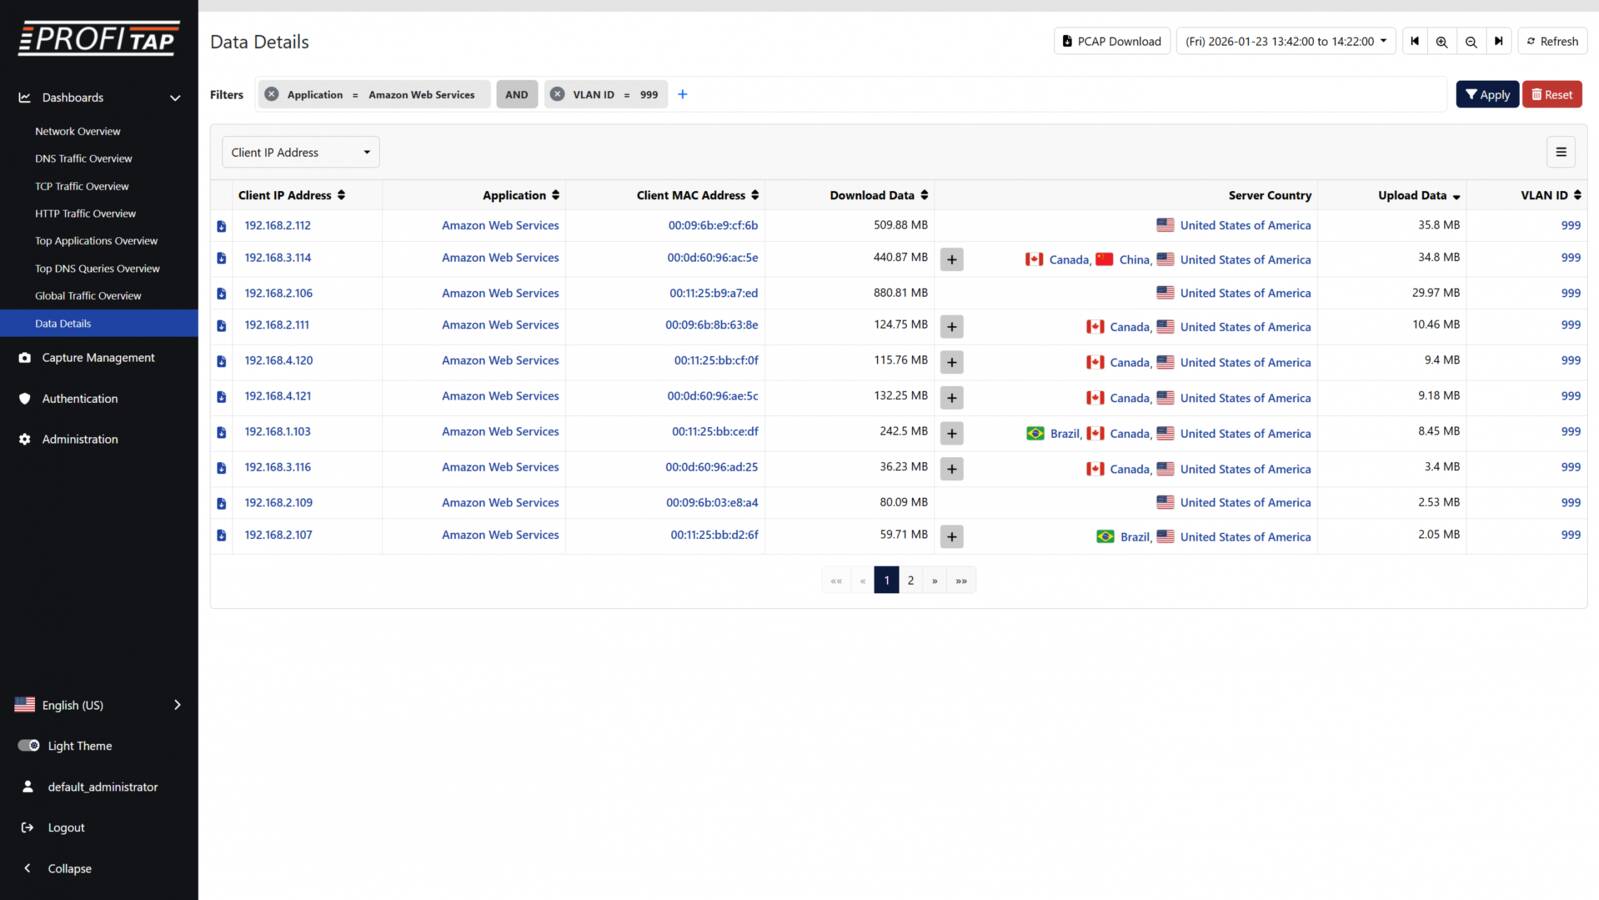Add a new filter with the plus icon
1599x900 pixels.
click(683, 95)
